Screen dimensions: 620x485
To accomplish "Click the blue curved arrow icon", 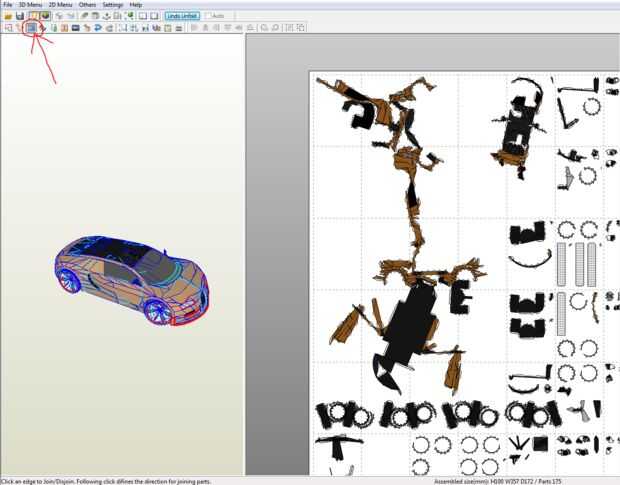I will pos(98,28).
